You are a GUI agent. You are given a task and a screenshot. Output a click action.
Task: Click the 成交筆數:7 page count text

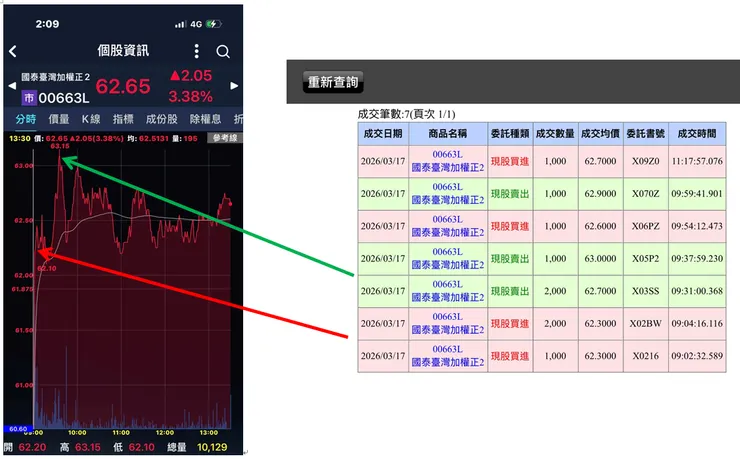click(406, 114)
